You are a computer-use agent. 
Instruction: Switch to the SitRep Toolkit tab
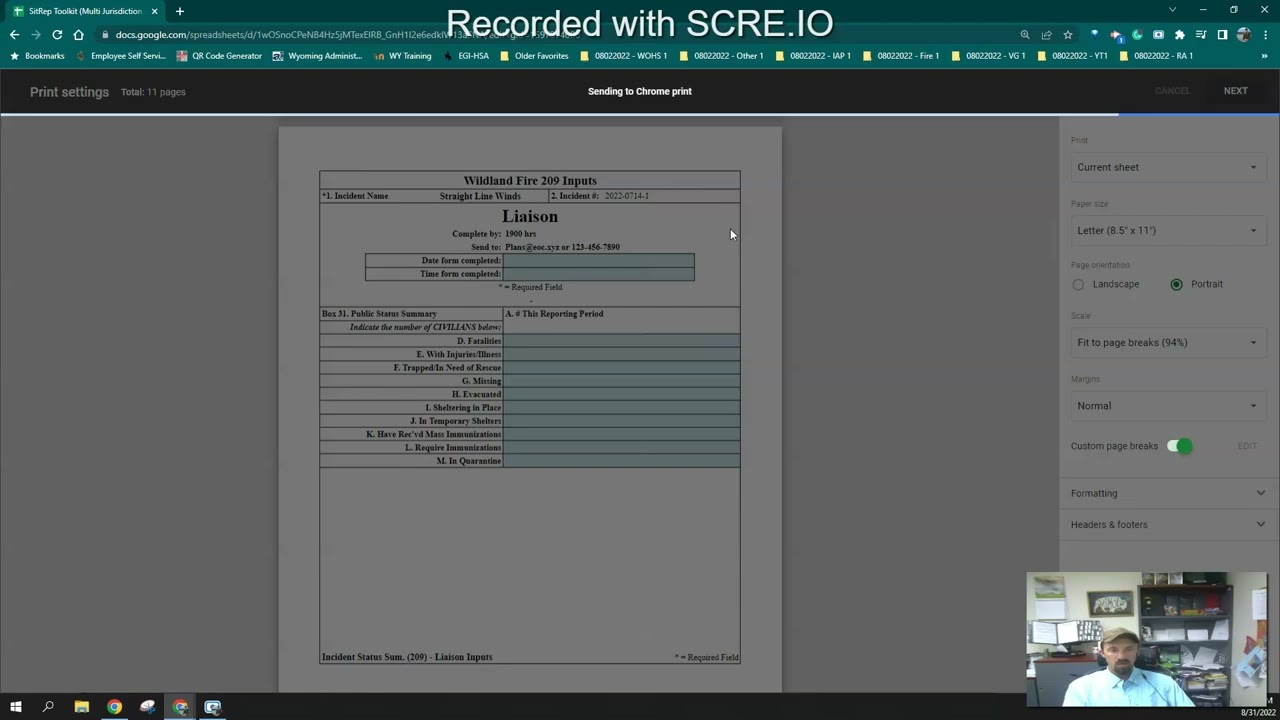[85, 11]
